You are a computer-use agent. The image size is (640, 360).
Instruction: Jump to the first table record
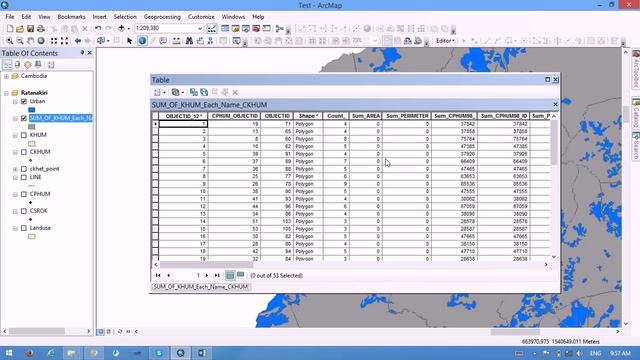point(158,276)
